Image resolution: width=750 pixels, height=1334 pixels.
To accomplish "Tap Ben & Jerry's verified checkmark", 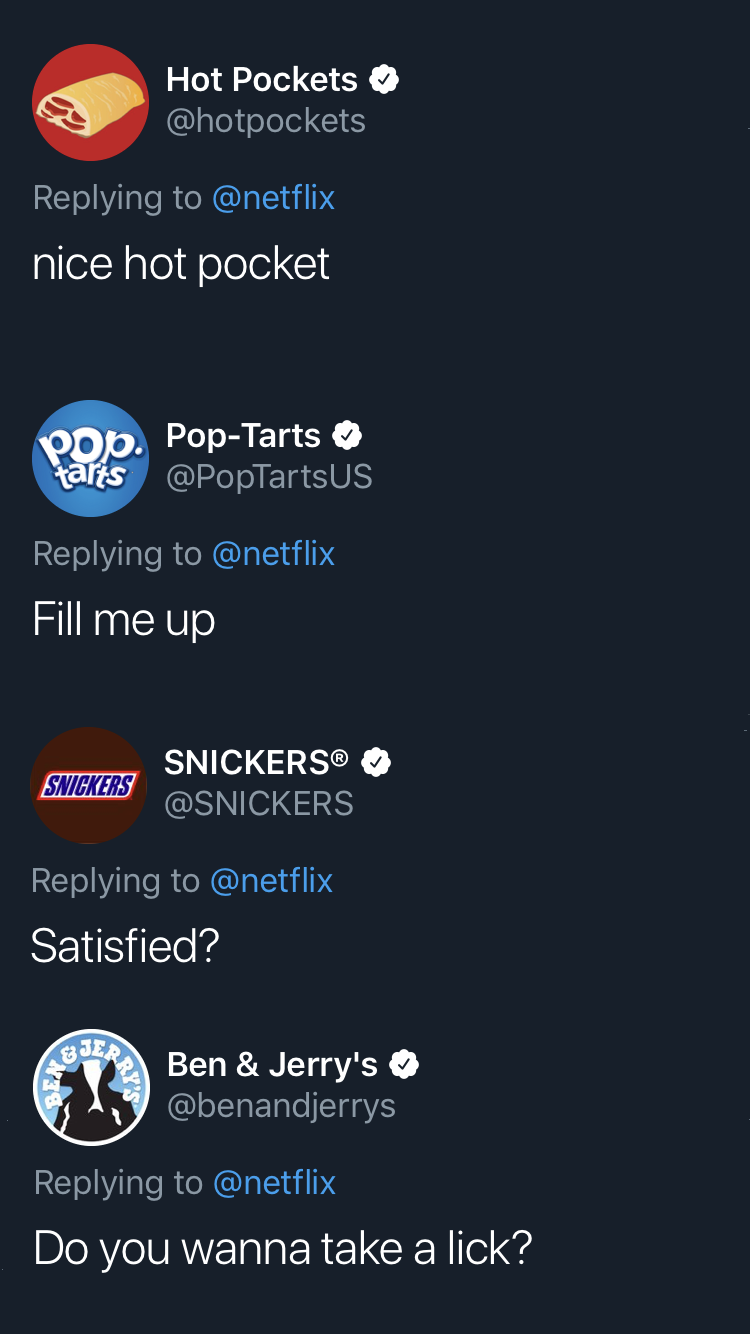I will [403, 1065].
